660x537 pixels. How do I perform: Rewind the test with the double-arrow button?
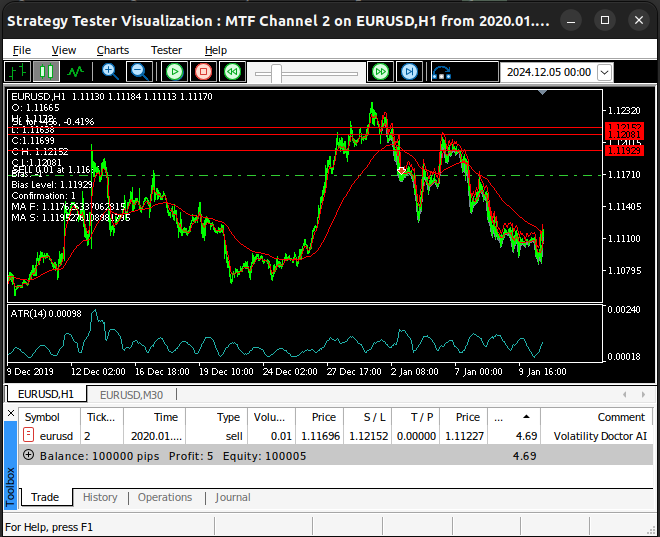pos(232,72)
